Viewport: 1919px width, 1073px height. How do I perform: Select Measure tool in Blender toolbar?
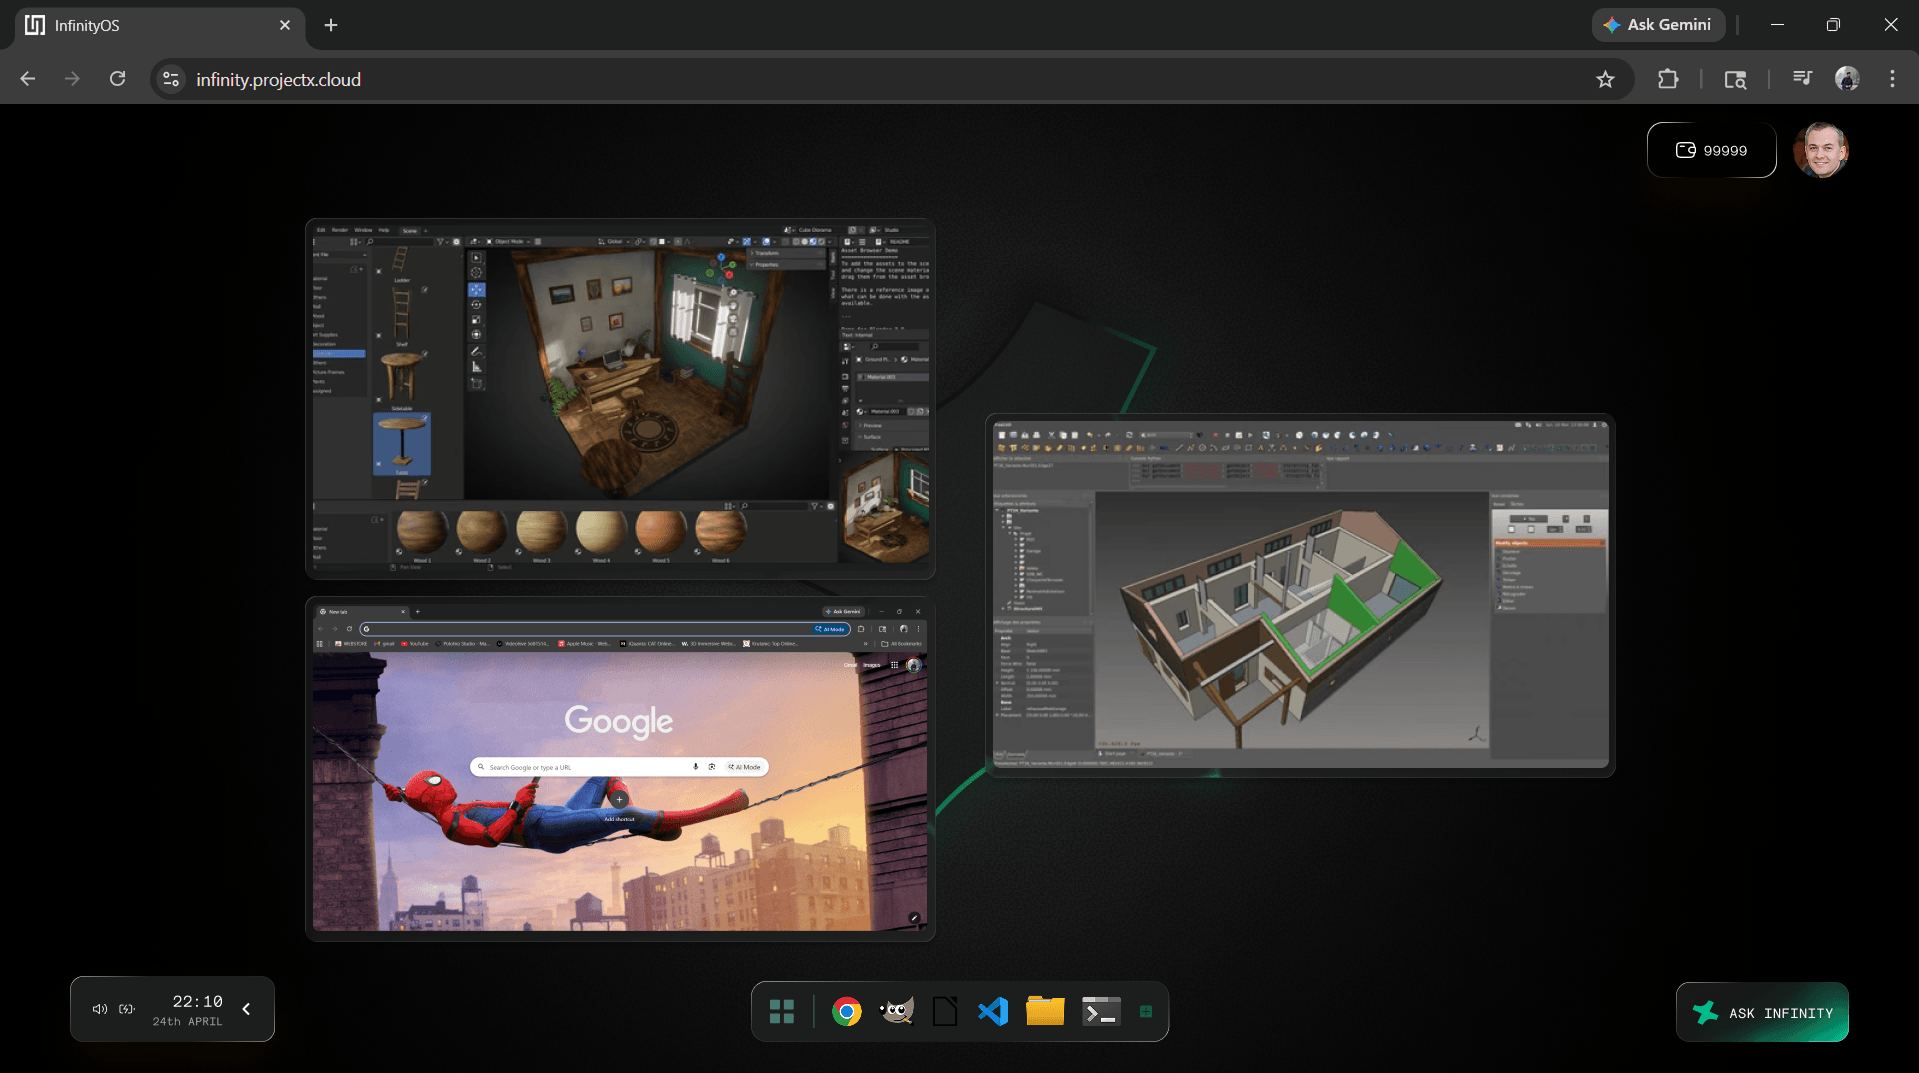tap(476, 367)
